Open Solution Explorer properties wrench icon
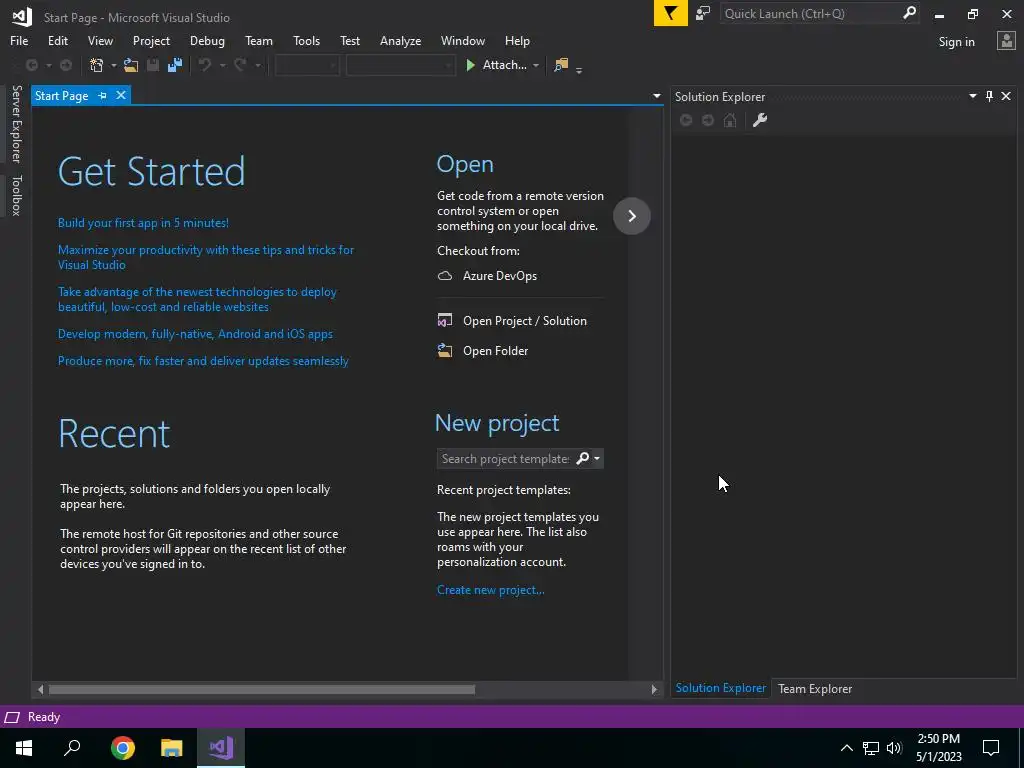The image size is (1024, 768). pos(760,120)
